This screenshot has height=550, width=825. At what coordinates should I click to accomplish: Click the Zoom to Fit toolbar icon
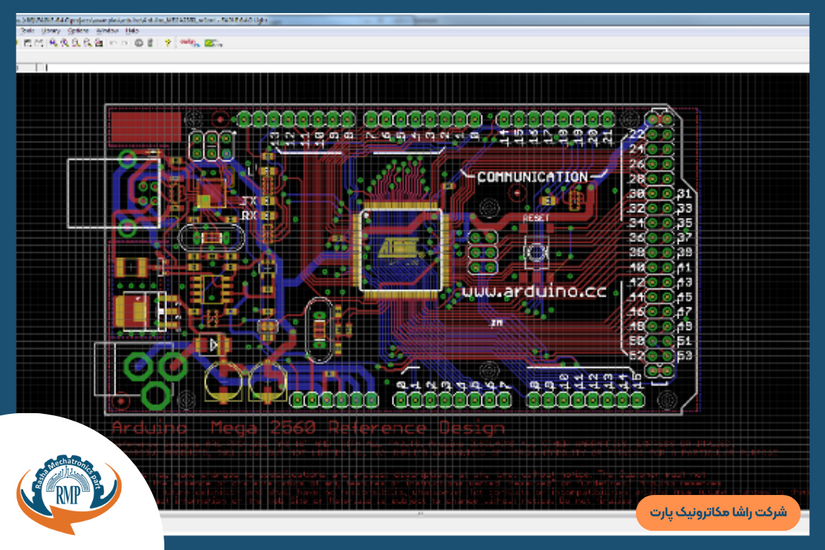click(x=54, y=43)
